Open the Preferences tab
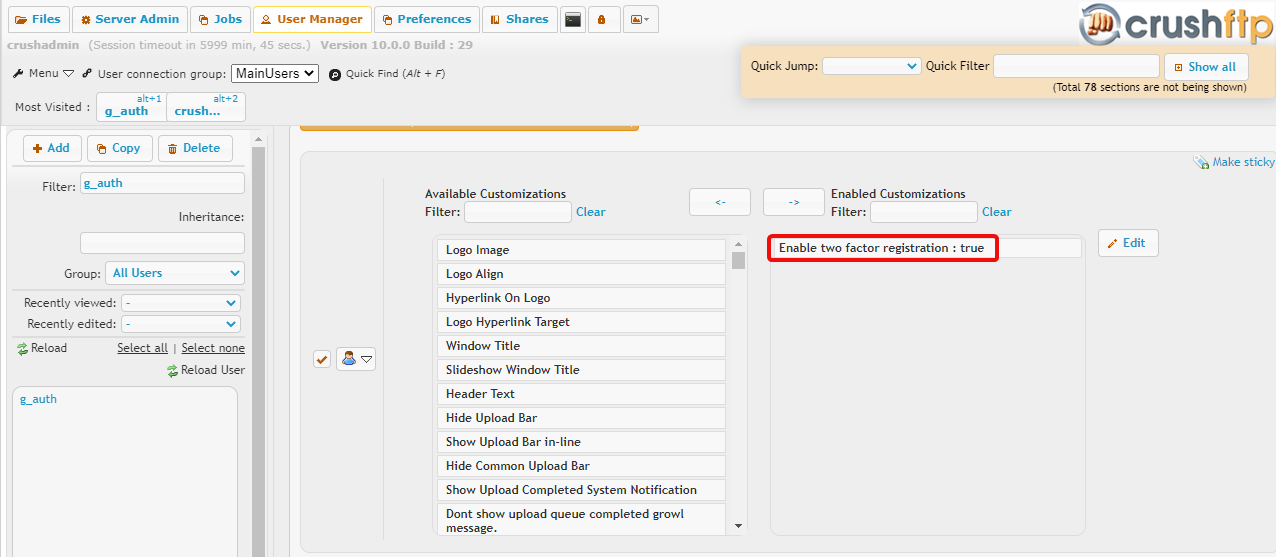Viewport: 1276px width, 557px height. (426, 19)
